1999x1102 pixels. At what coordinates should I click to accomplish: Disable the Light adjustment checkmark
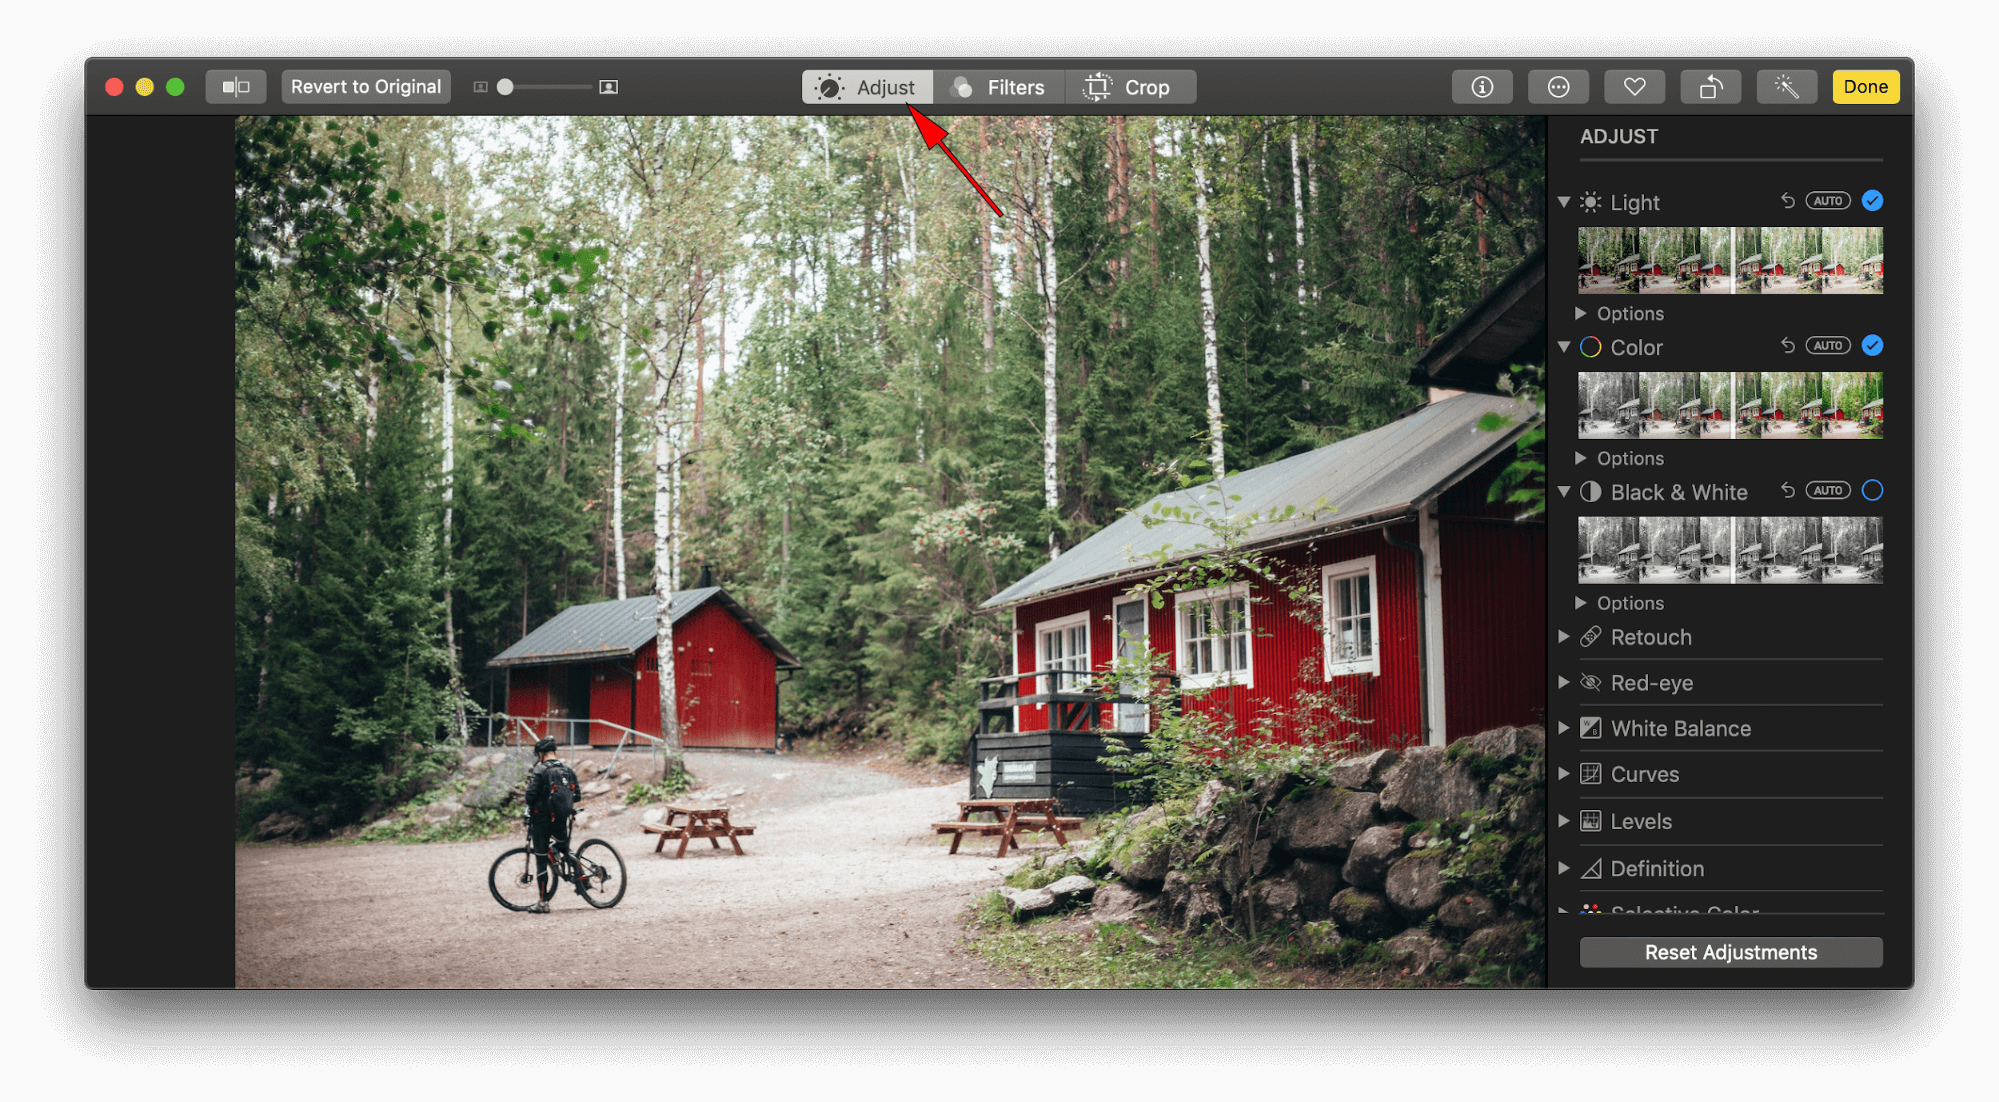1873,201
